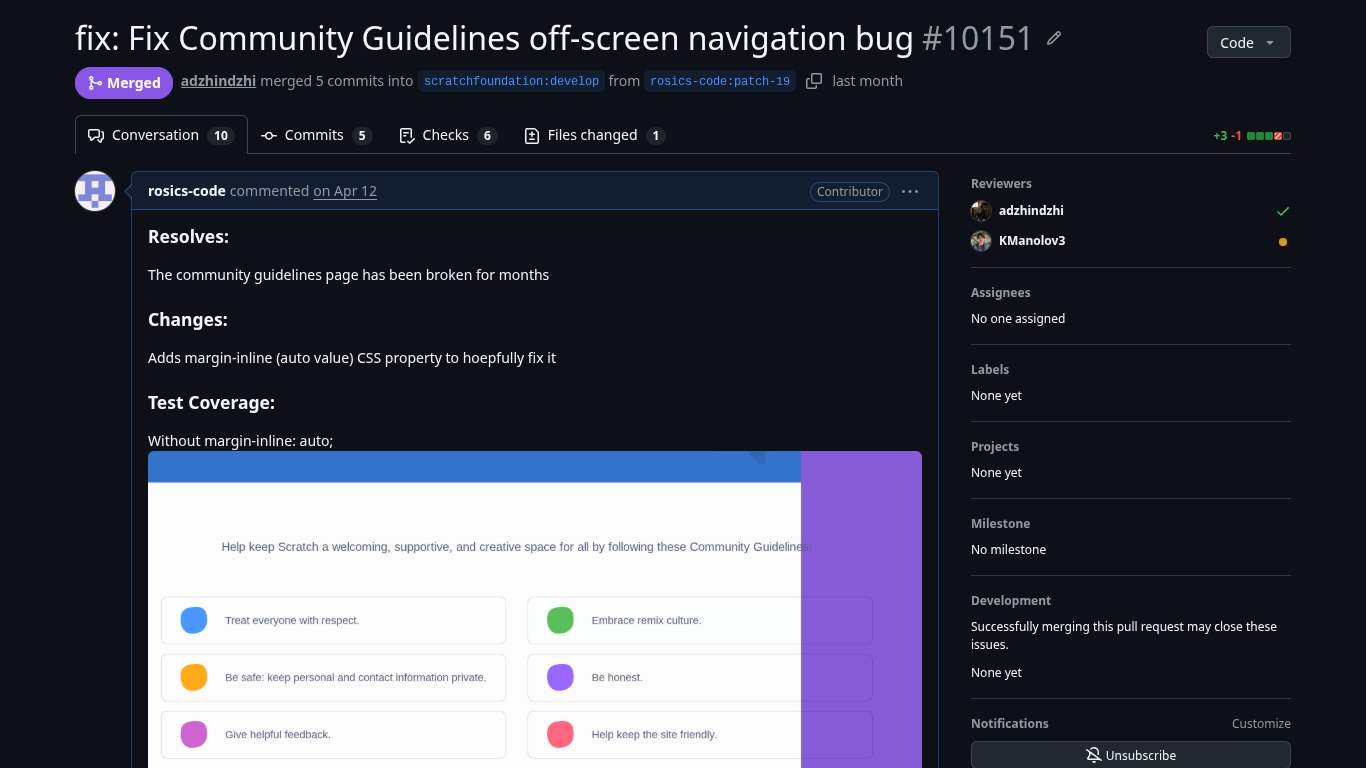This screenshot has width=1366, height=768.
Task: Click the 'Assignees' sidebar heading
Action: (1001, 293)
